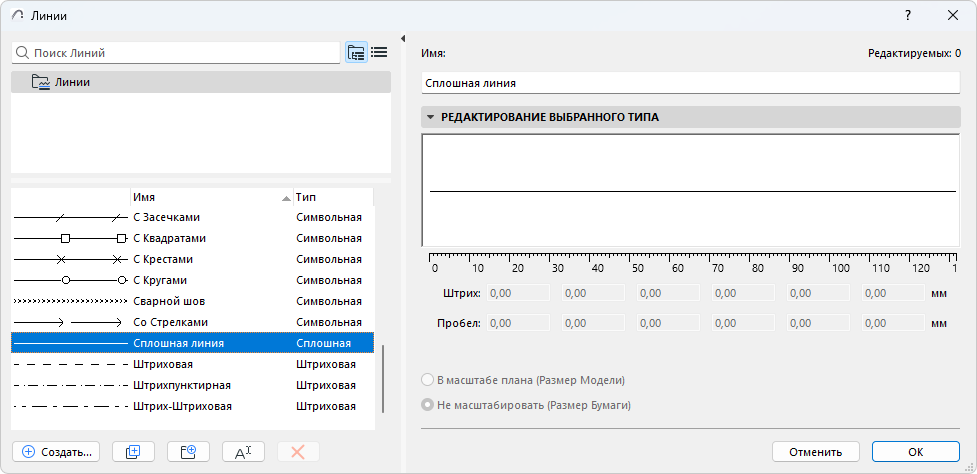
Task: Click the new folder icon
Action: (x=188, y=452)
